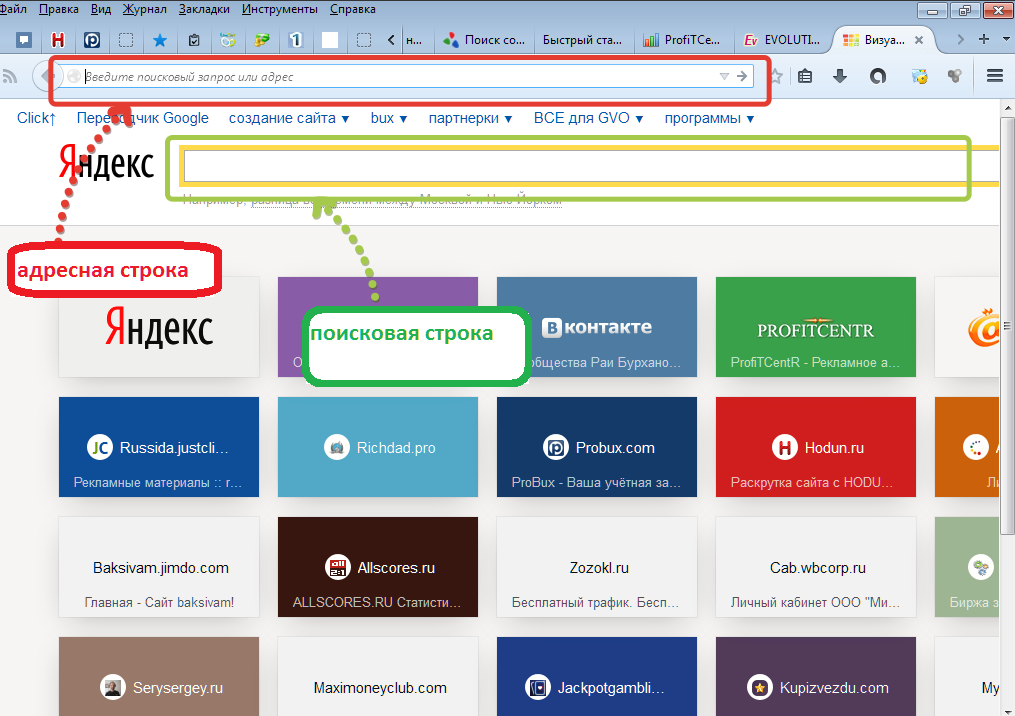Viewport: 1015px width, 716px height.
Task: Open the Справка menu
Action: pyautogui.click(x=353, y=9)
